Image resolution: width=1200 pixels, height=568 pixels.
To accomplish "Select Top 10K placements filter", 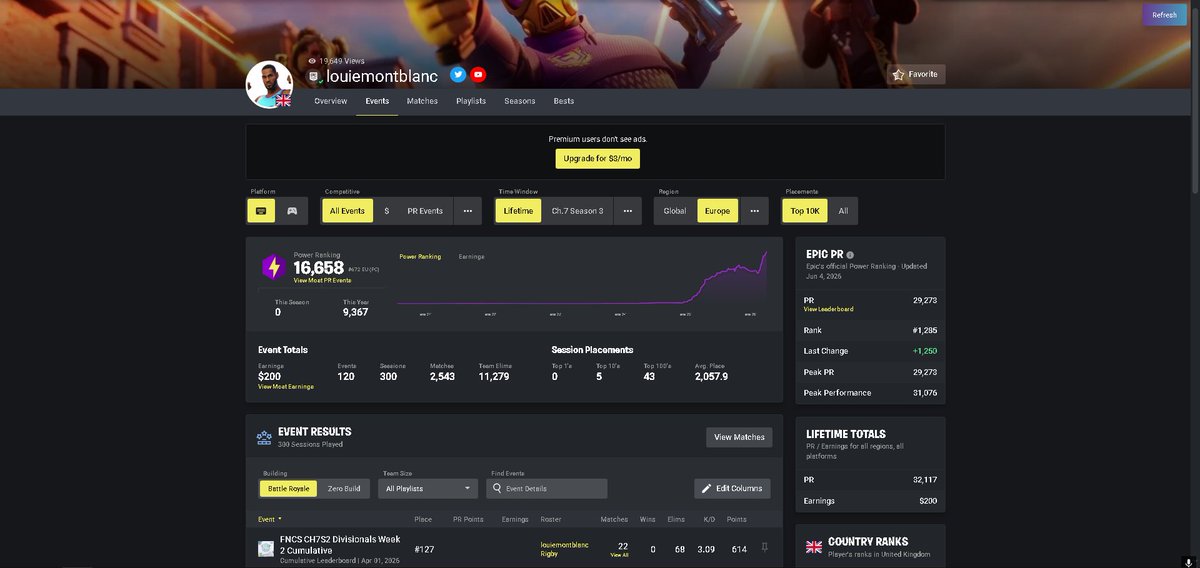I will tap(806, 211).
